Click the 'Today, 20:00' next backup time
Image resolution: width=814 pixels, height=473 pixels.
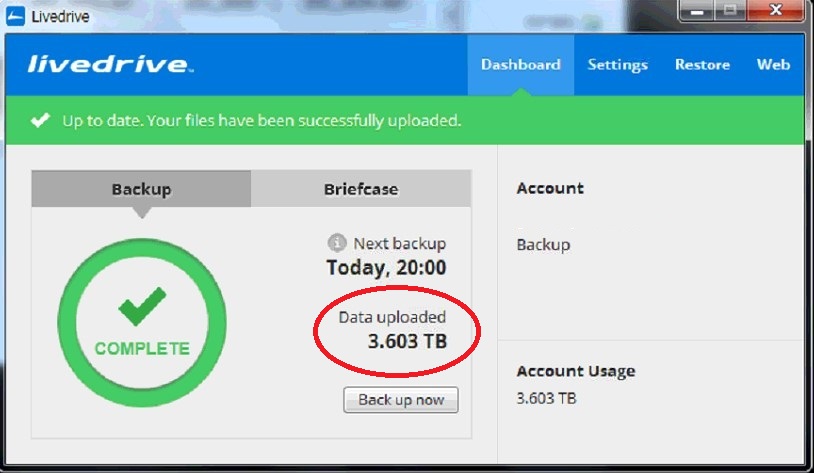[x=386, y=268]
